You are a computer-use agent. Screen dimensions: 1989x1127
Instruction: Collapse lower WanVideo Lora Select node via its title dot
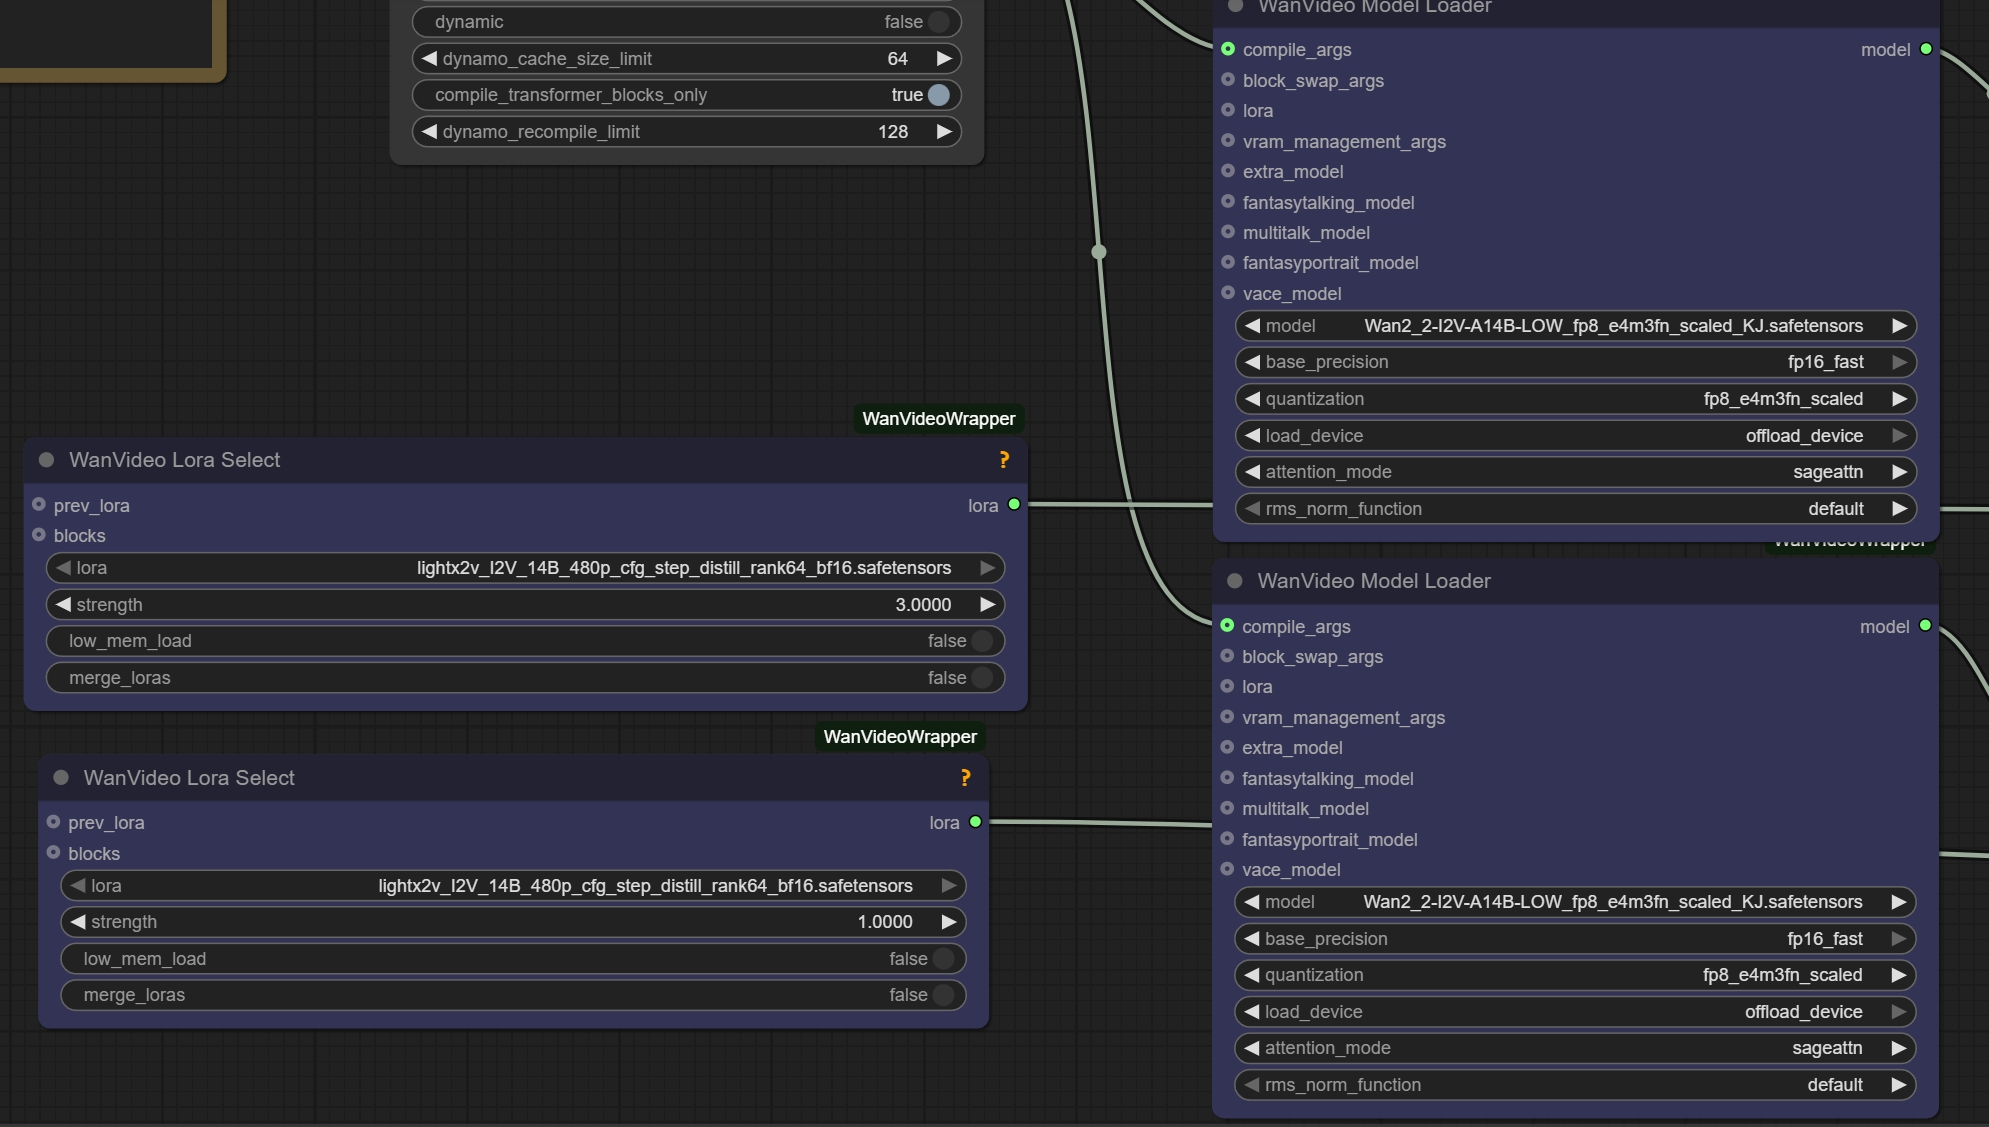click(x=61, y=778)
